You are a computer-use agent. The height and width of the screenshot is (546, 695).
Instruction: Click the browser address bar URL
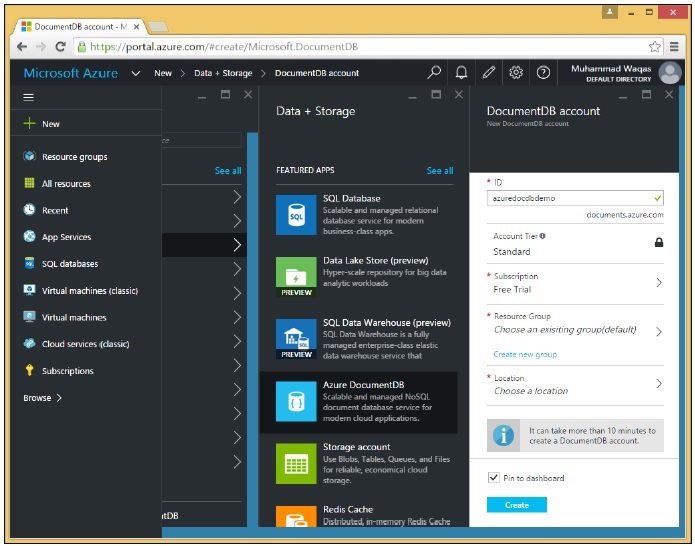pyautogui.click(x=224, y=47)
